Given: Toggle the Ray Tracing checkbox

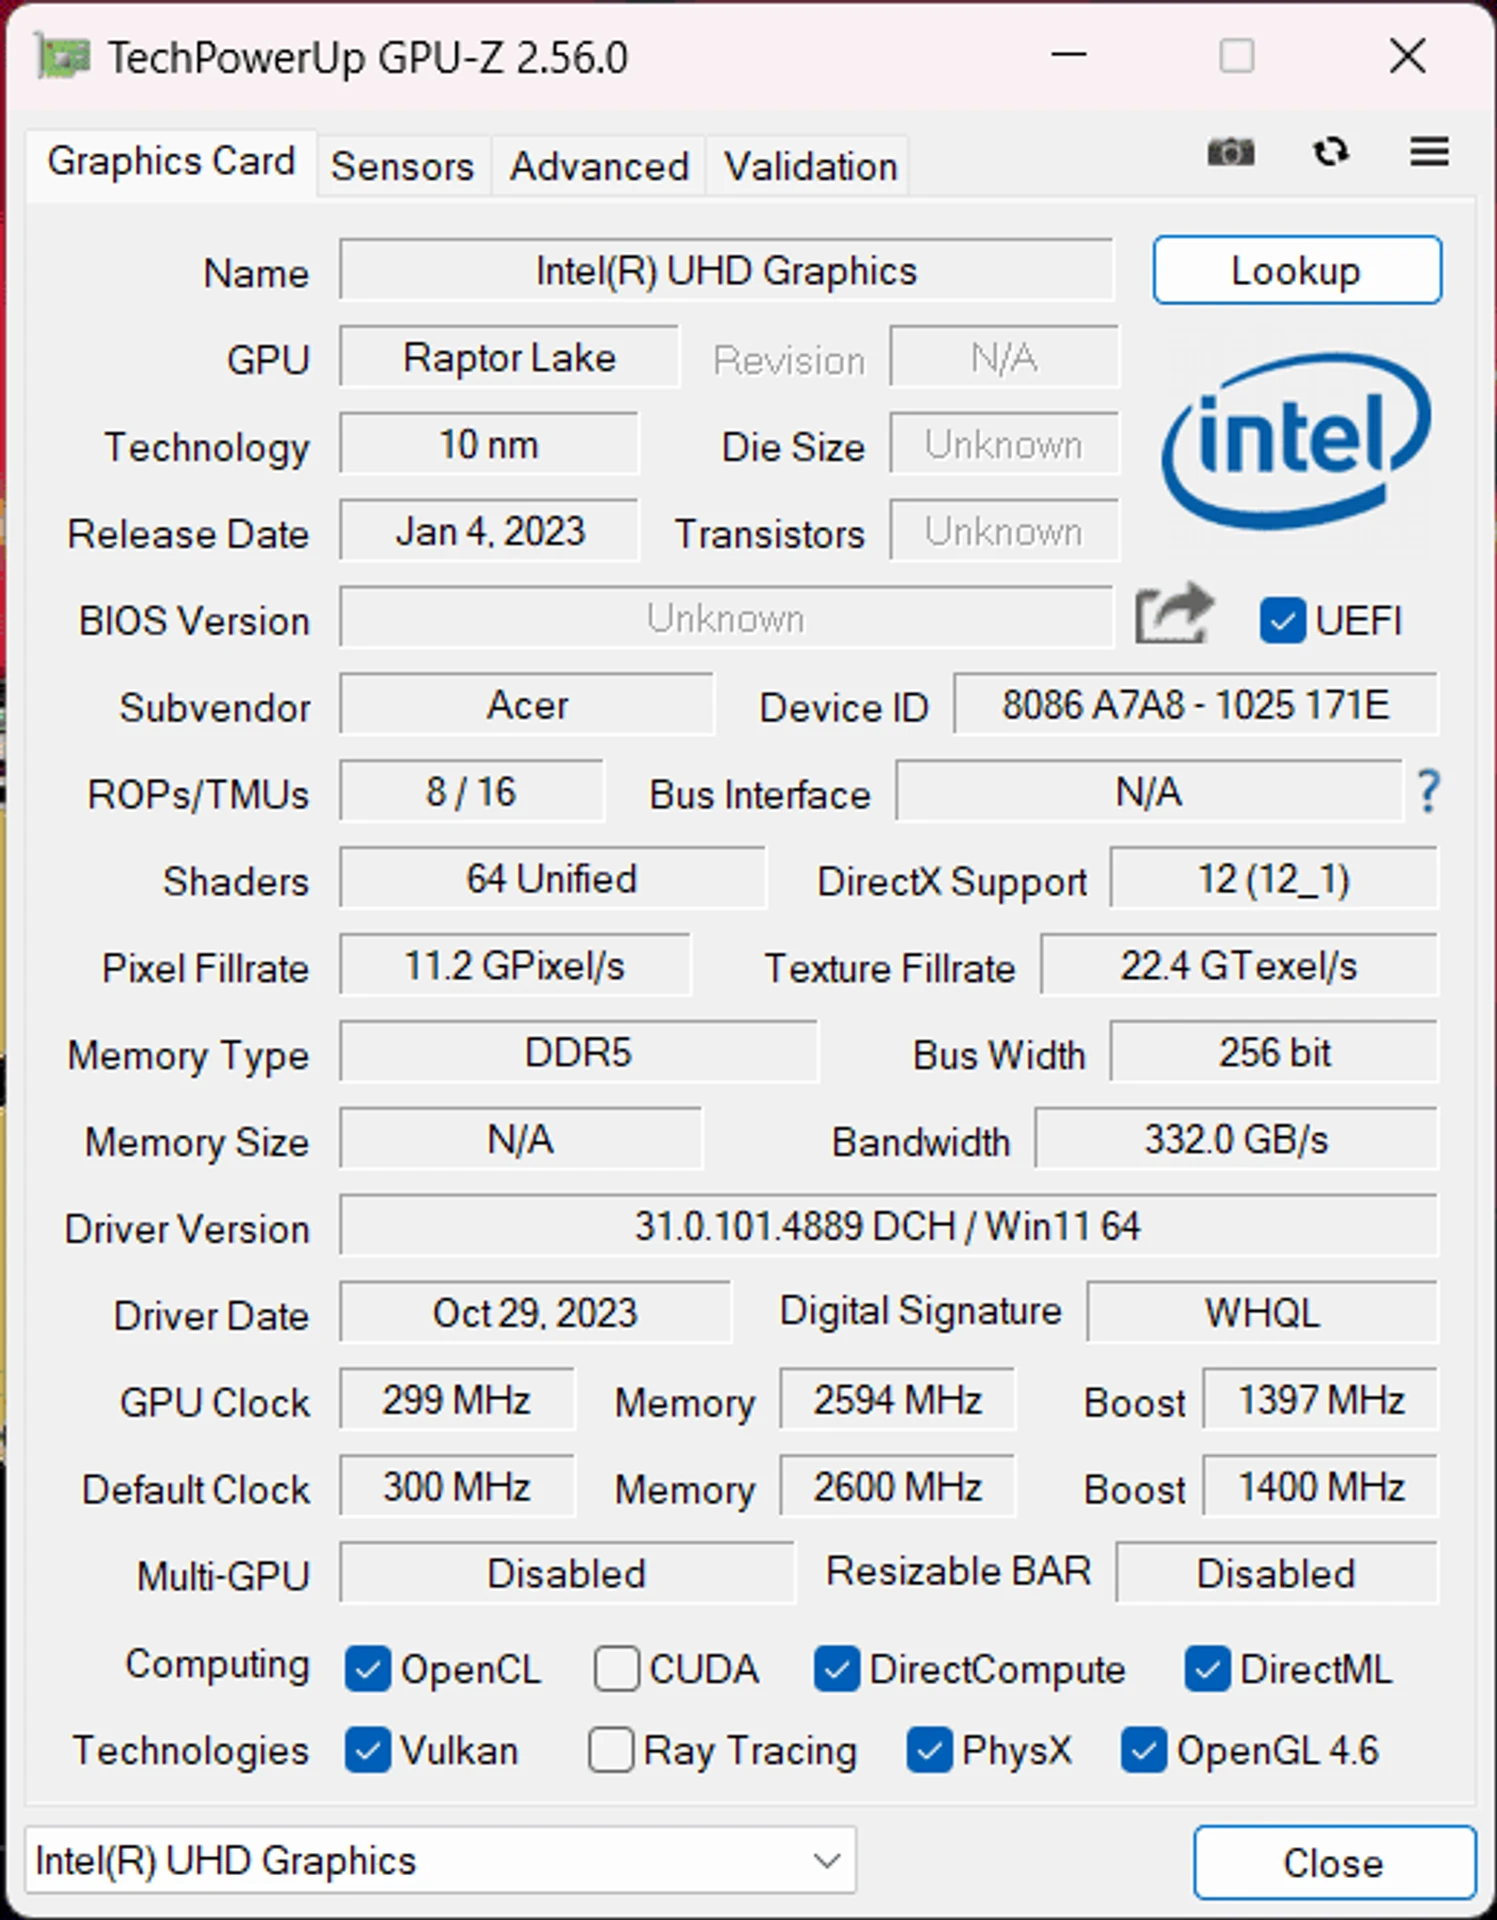Looking at the screenshot, I should (x=611, y=1750).
